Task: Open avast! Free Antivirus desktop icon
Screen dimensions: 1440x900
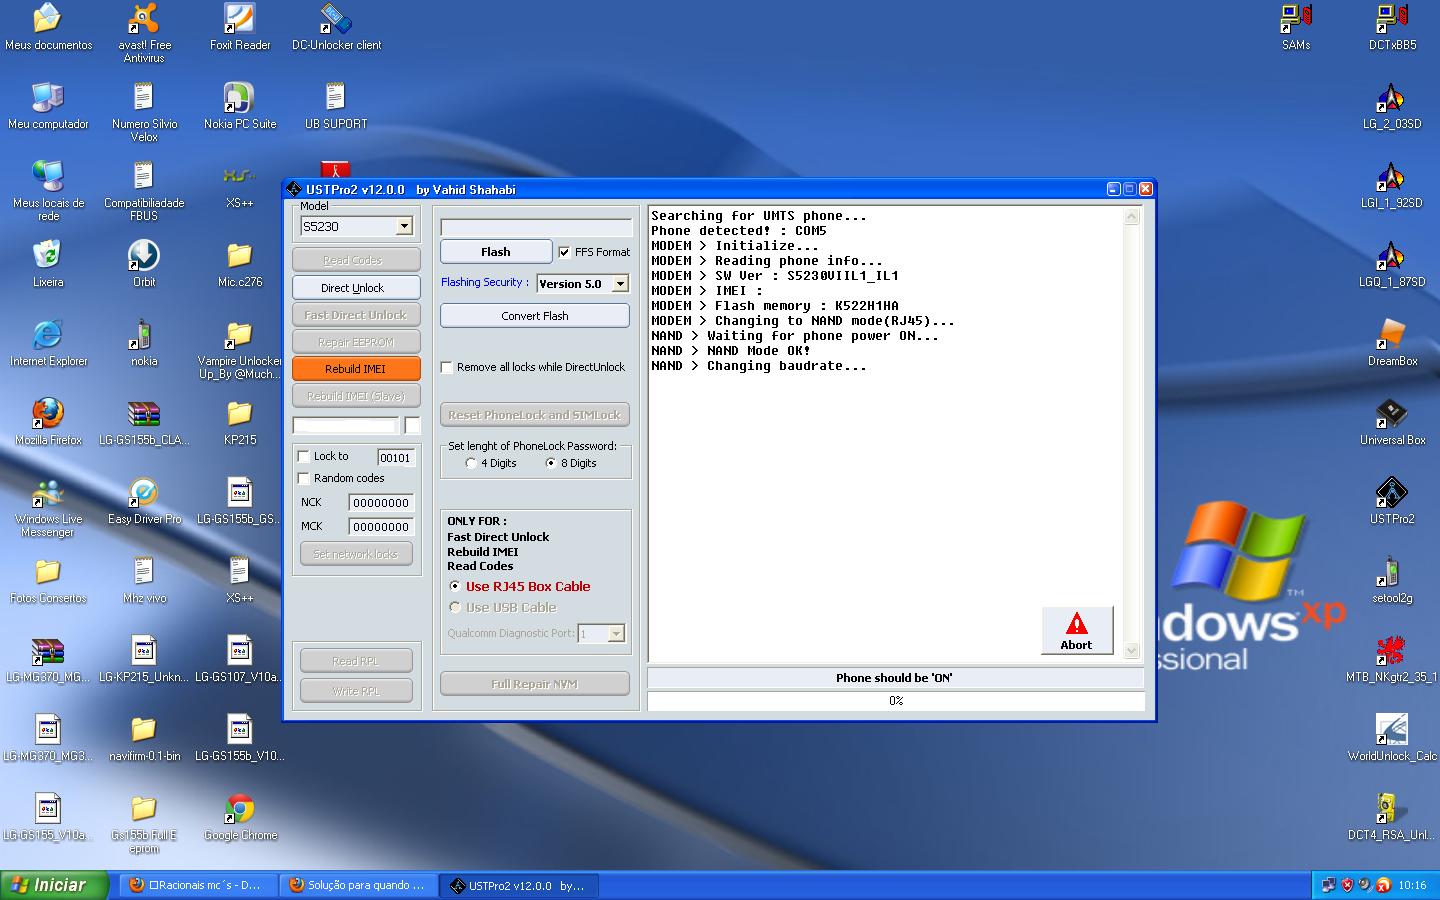Action: pyautogui.click(x=144, y=32)
